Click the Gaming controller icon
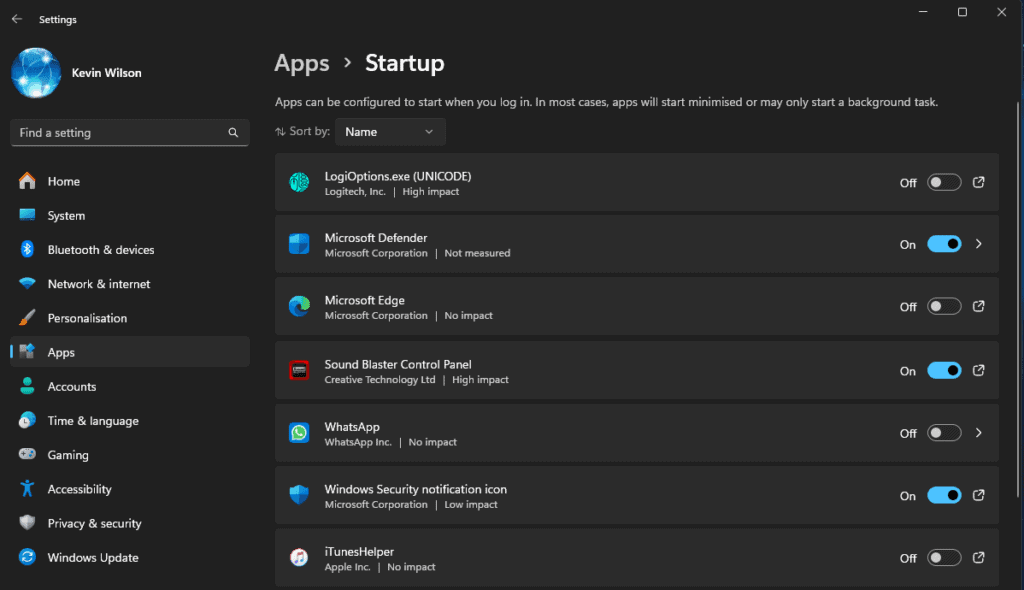1024x590 pixels. tap(27, 454)
